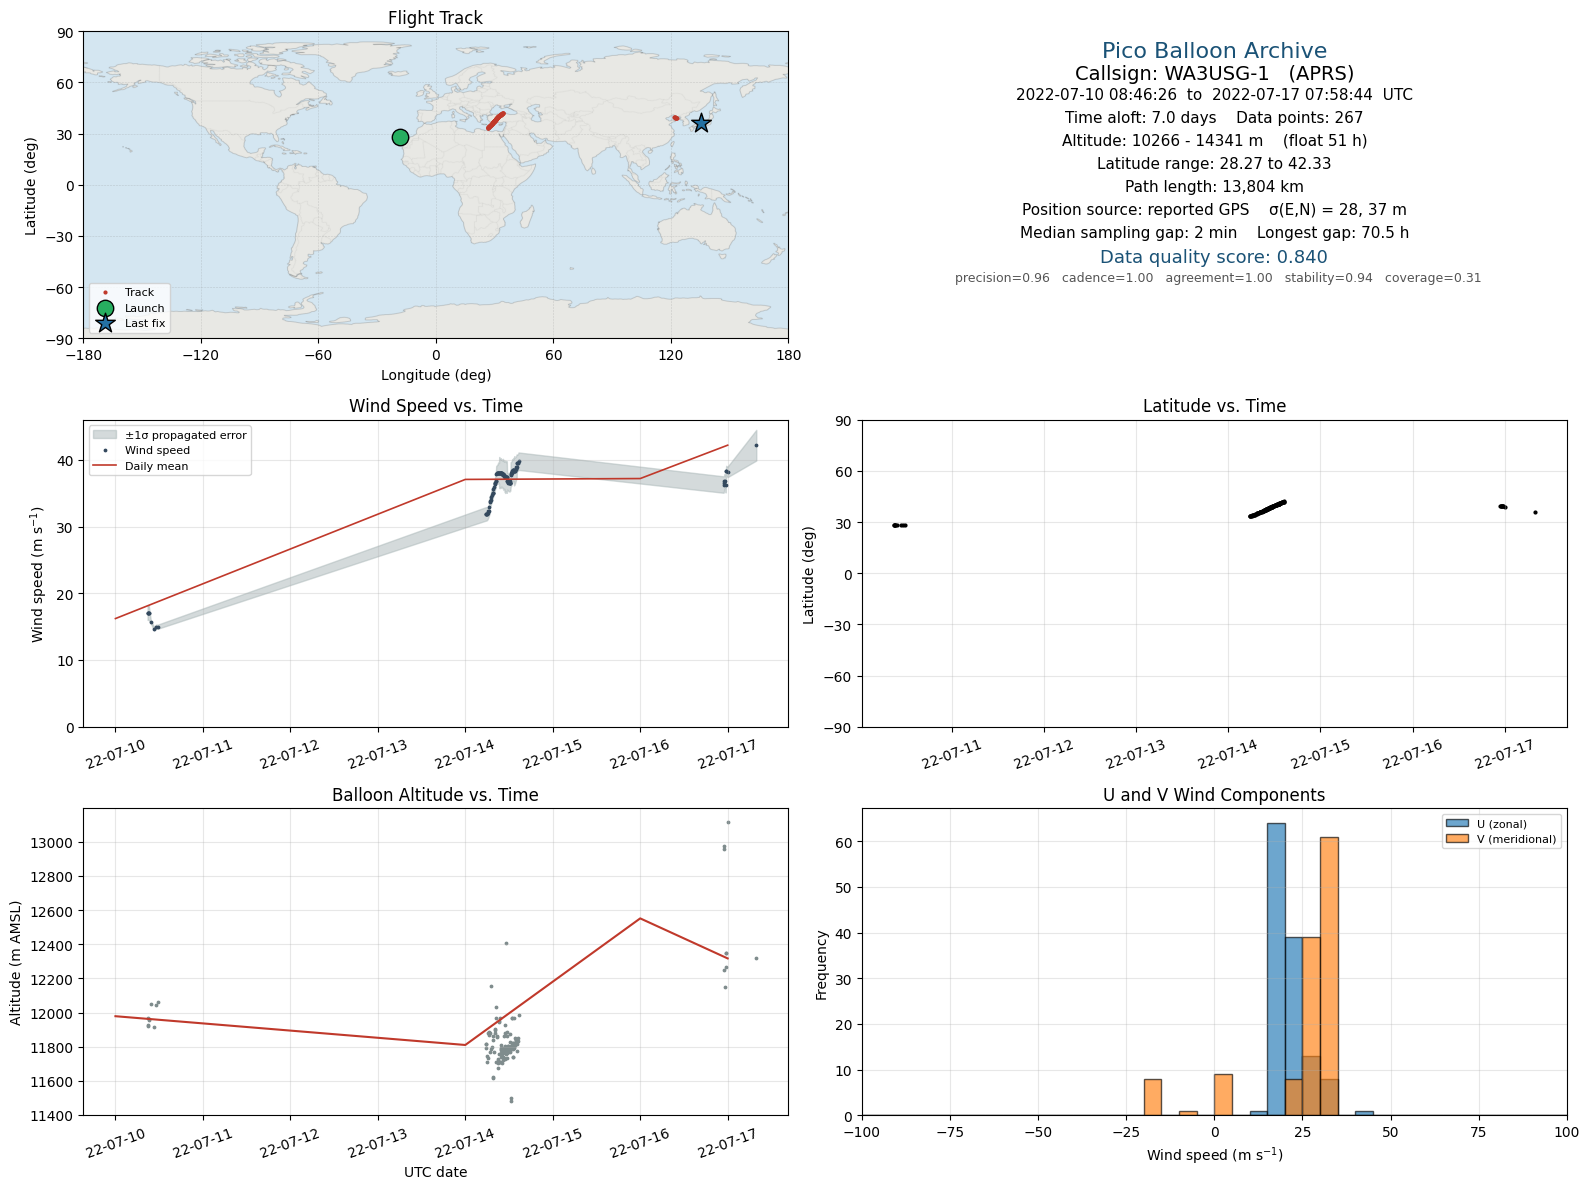Click the tallest orange V histogram bar
The height and width of the screenshot is (1189, 1589).
(1329, 976)
